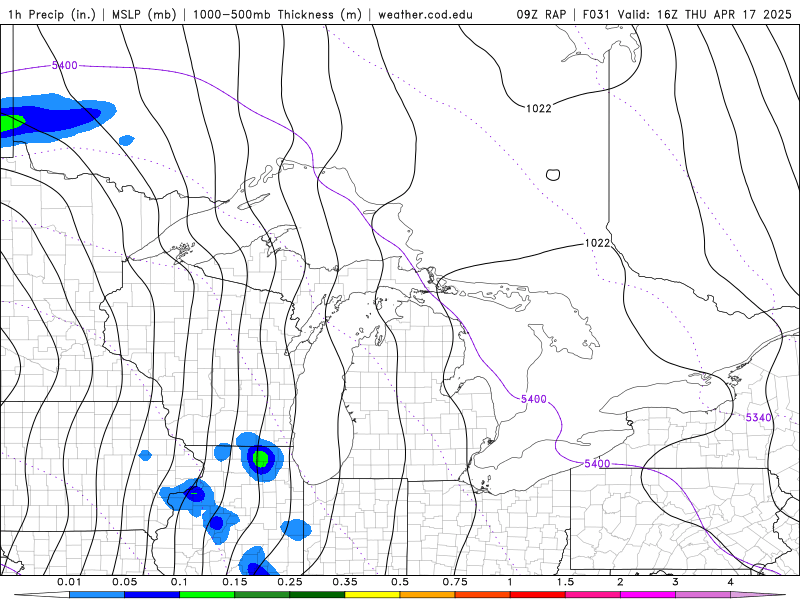Select the dark green 0.25 legend swatch

click(x=317, y=594)
